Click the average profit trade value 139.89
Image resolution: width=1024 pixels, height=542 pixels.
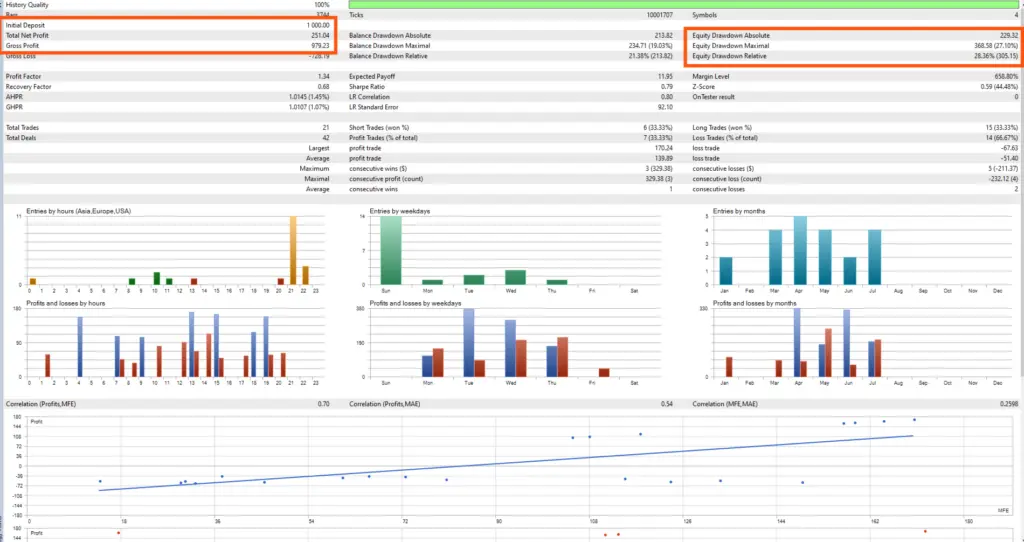[x=664, y=159]
